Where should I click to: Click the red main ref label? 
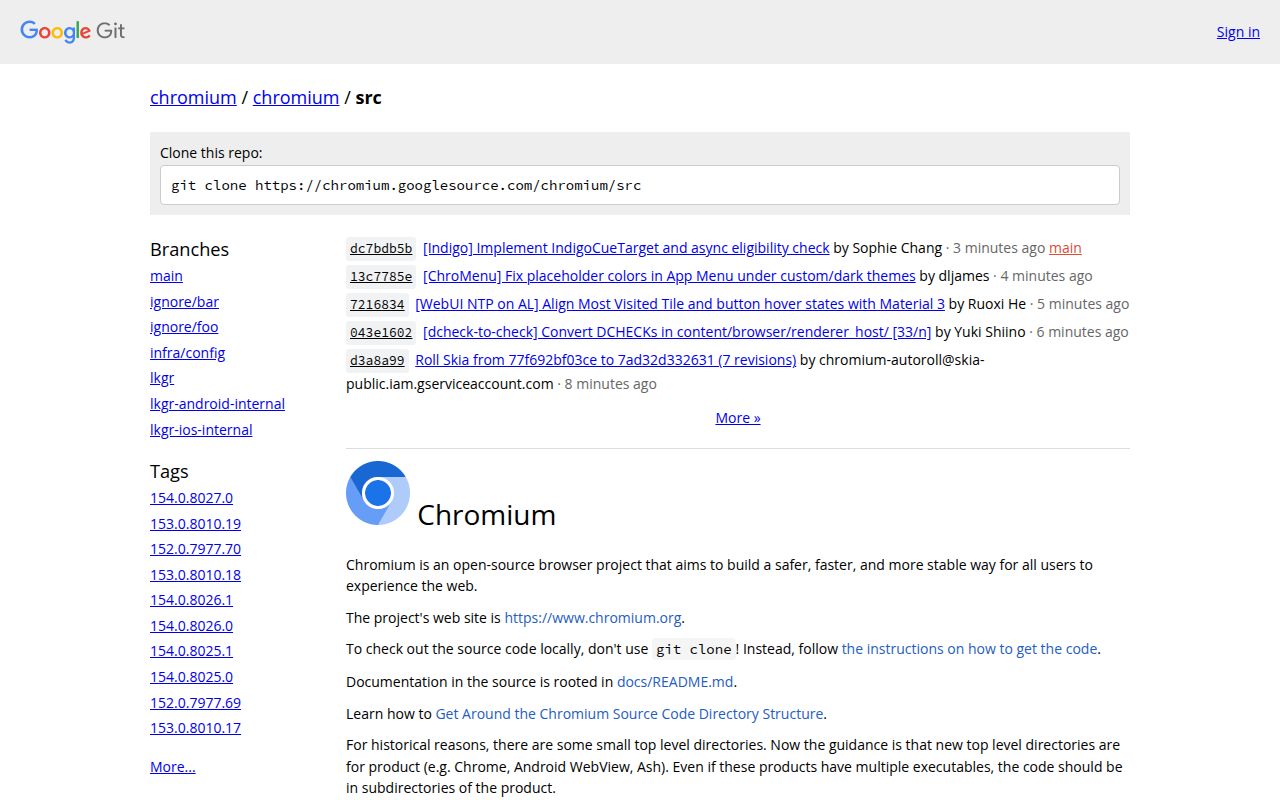(1065, 248)
